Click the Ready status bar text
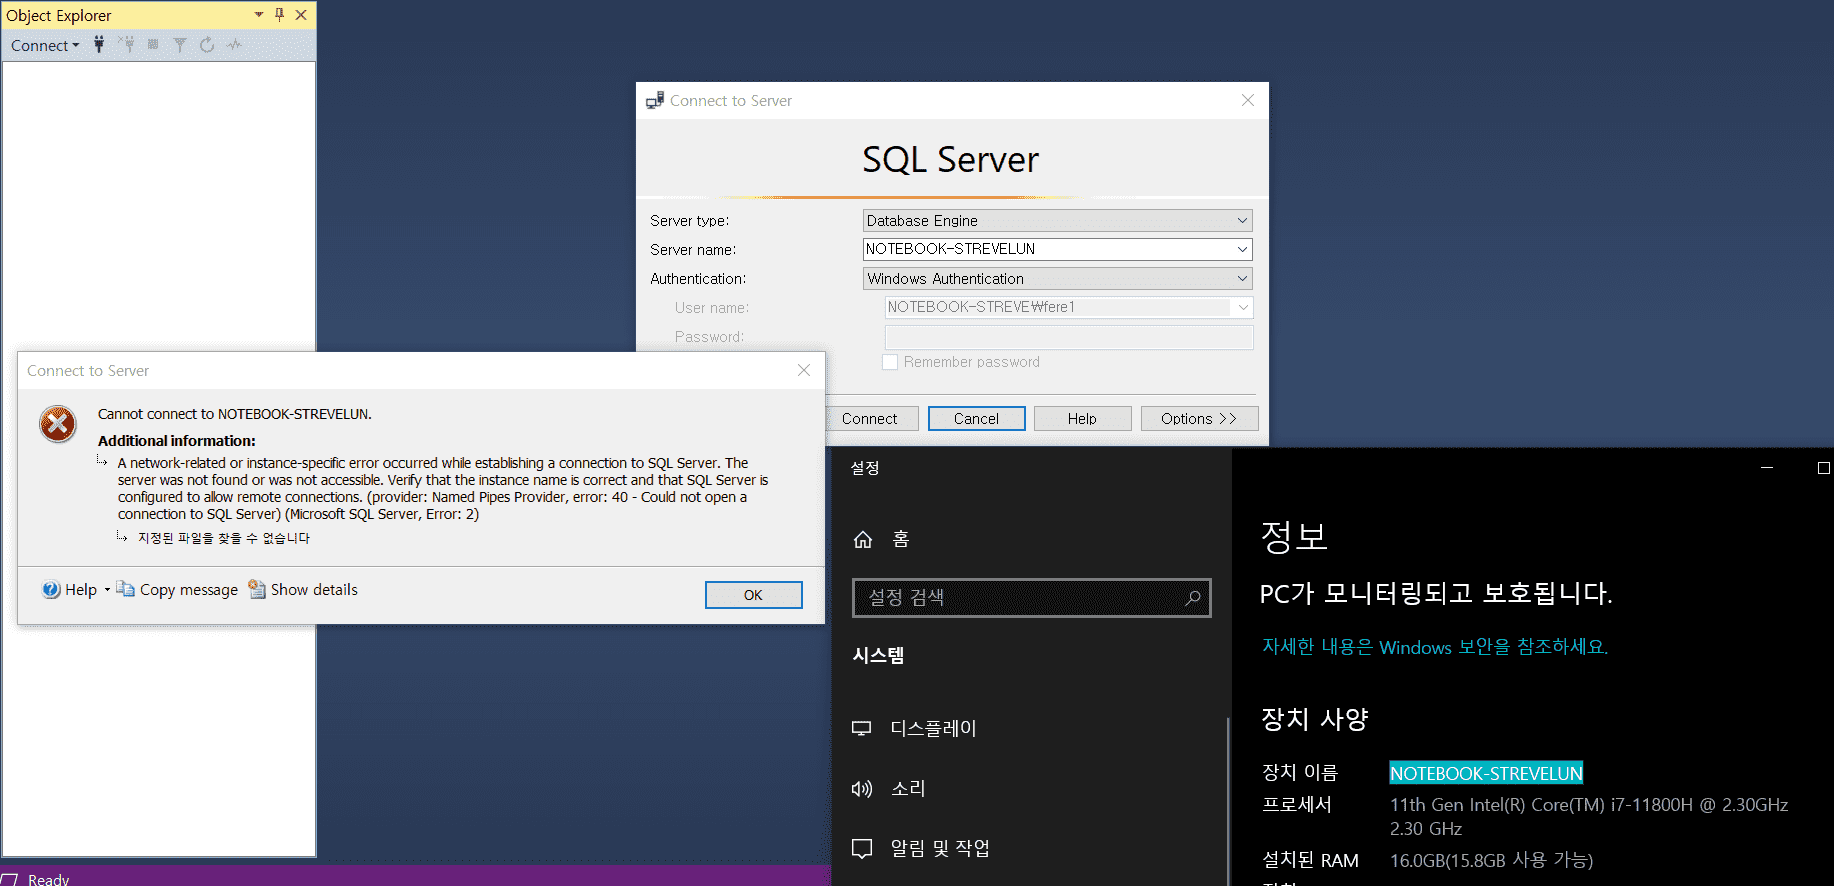1834x886 pixels. pyautogui.click(x=48, y=879)
